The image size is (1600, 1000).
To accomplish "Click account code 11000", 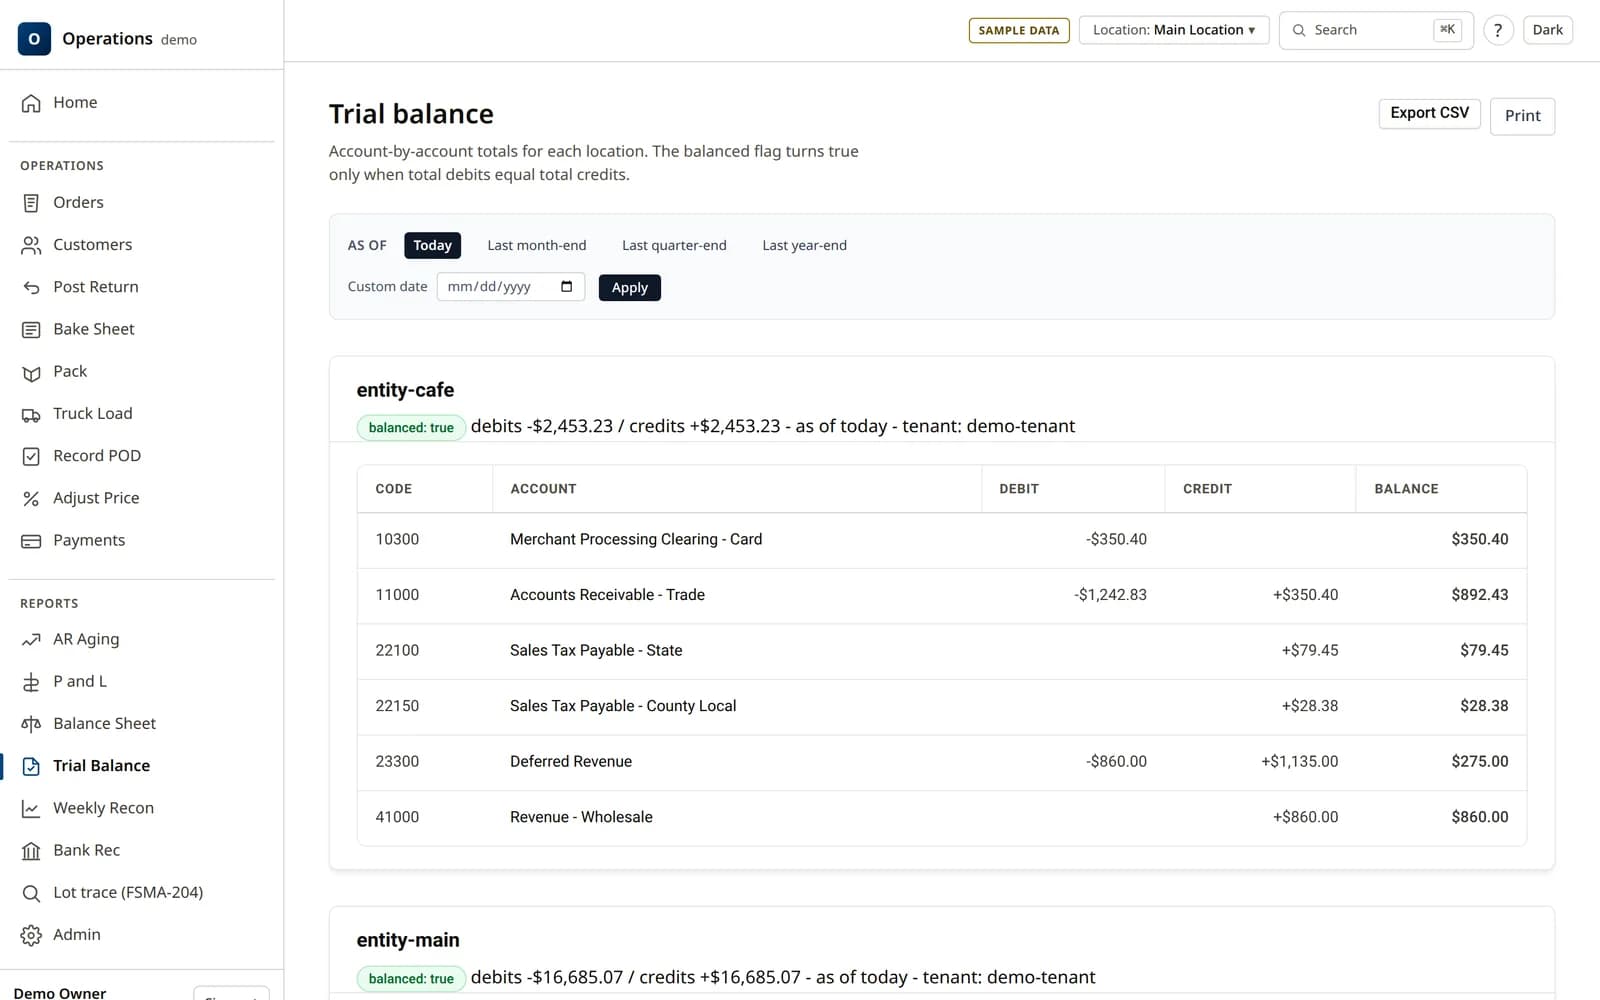I will 397,594.
